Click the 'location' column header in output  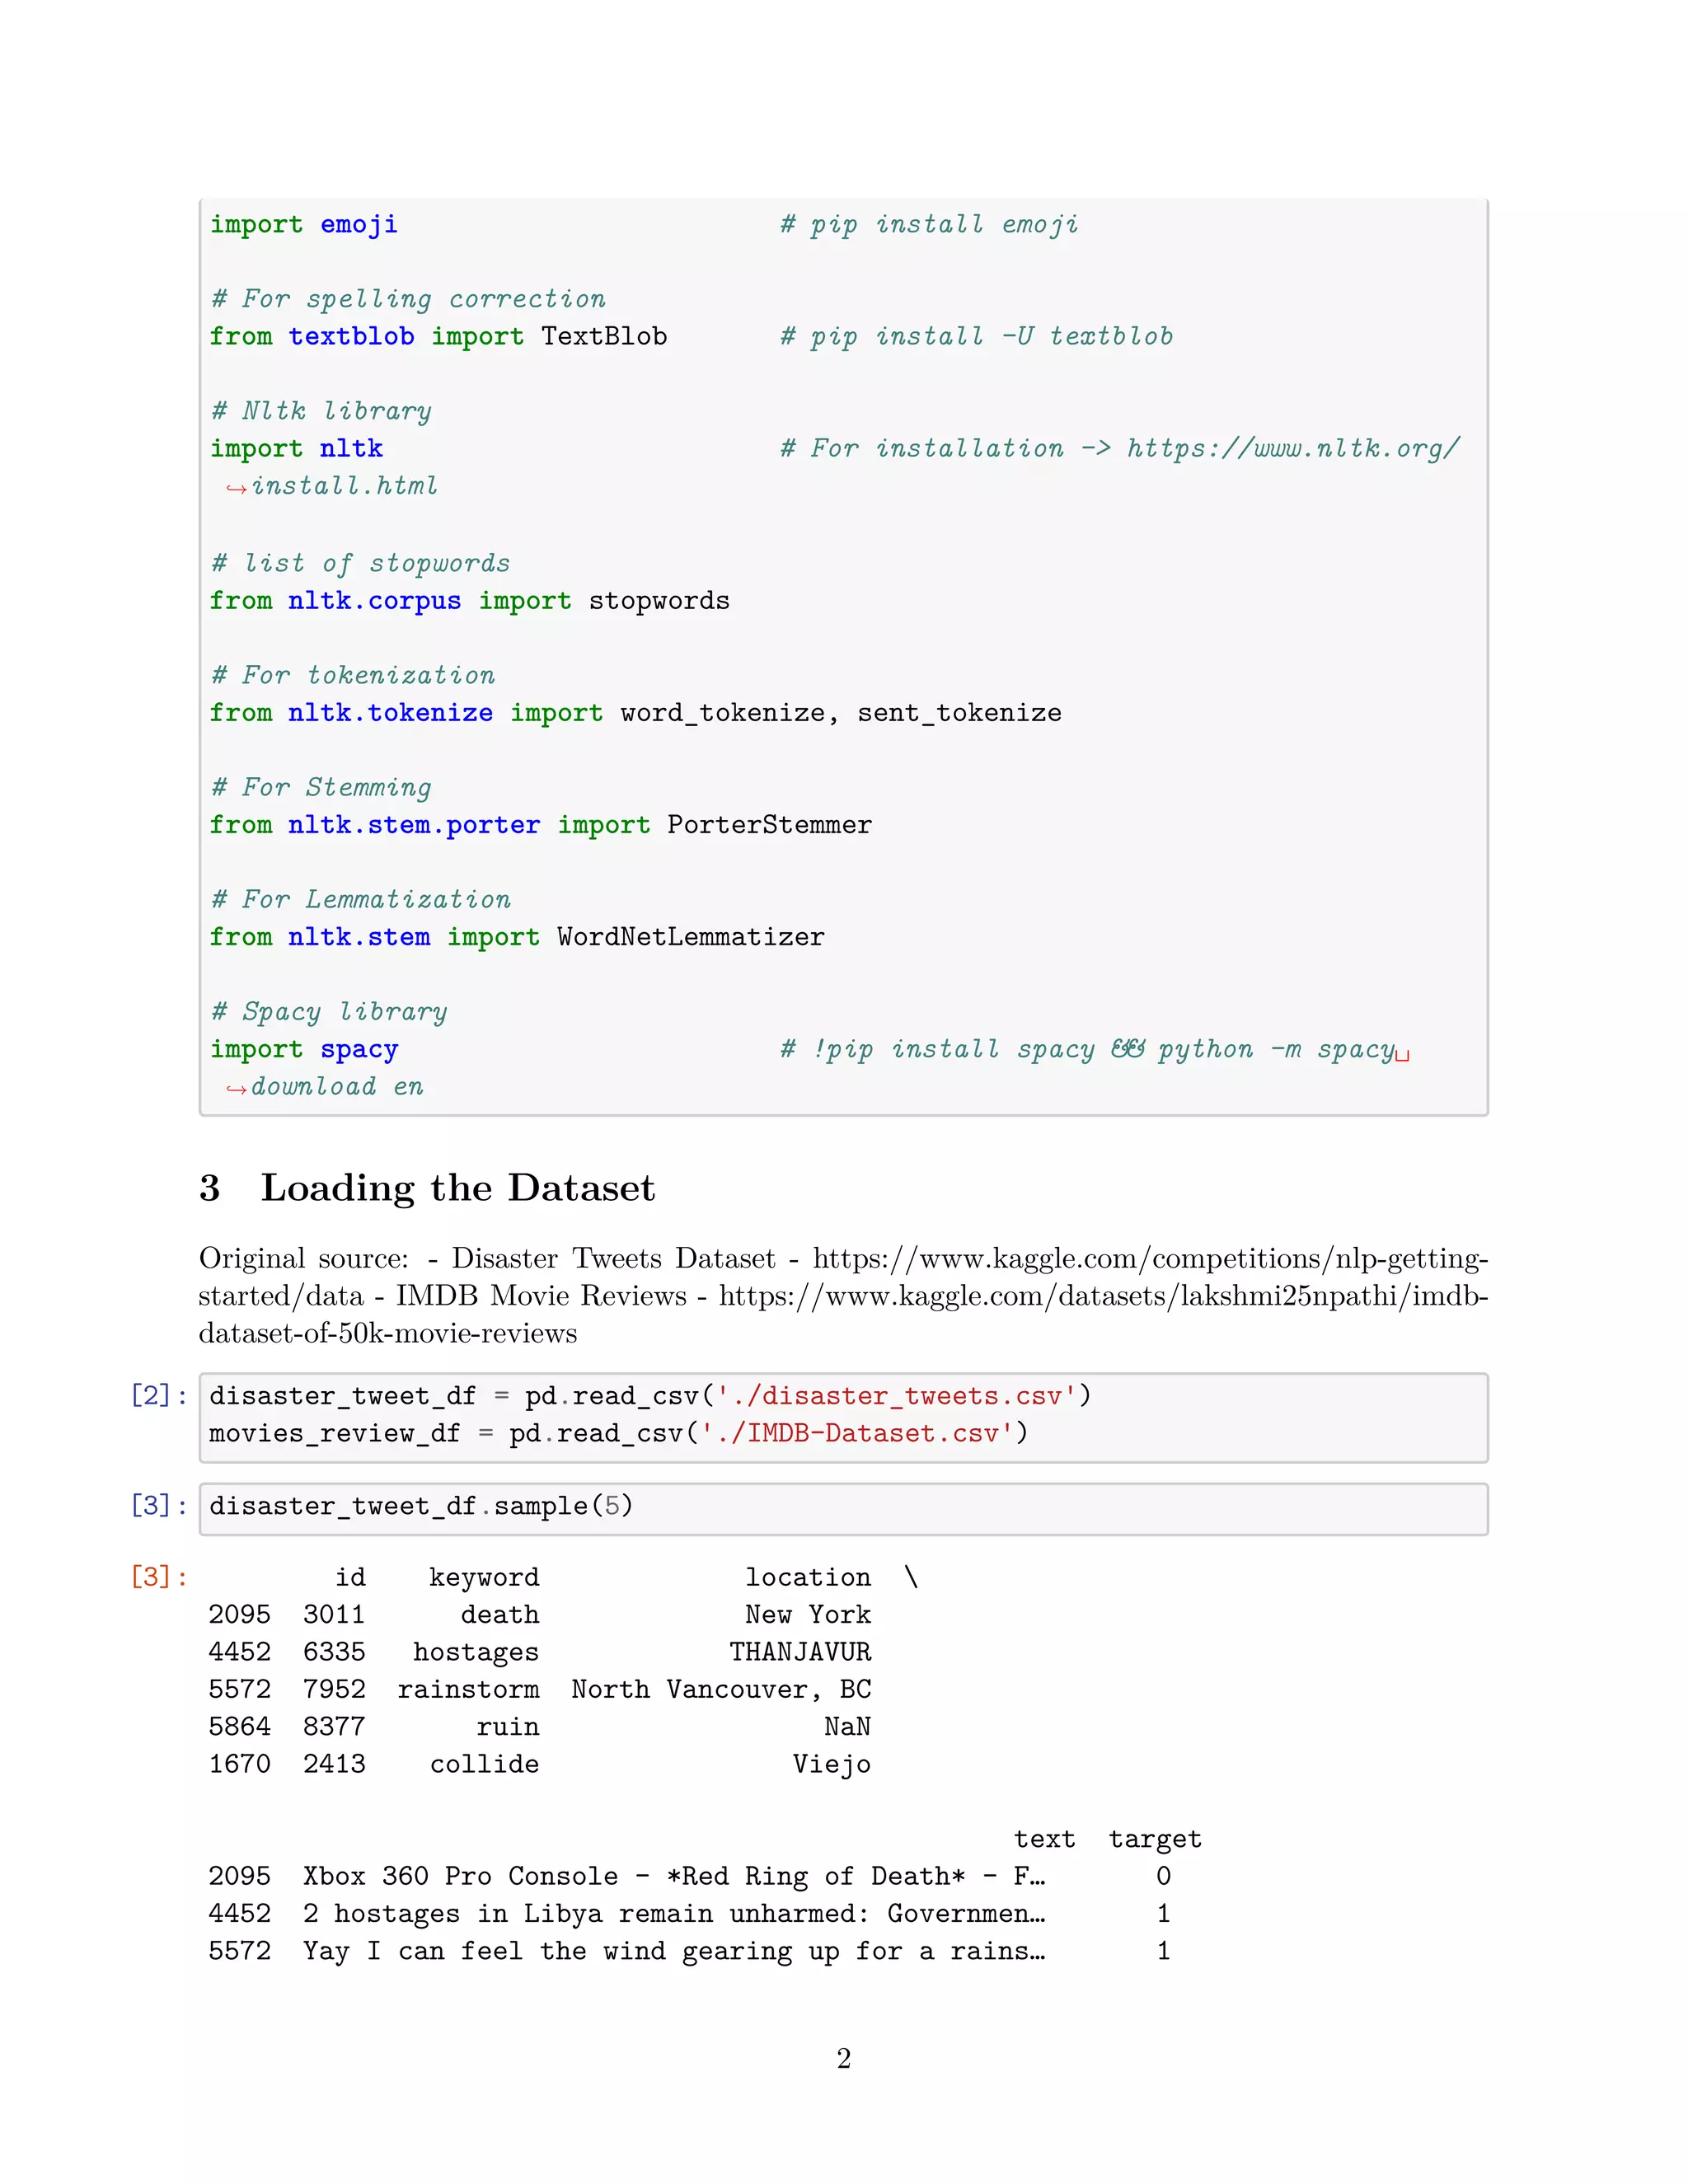click(807, 1578)
